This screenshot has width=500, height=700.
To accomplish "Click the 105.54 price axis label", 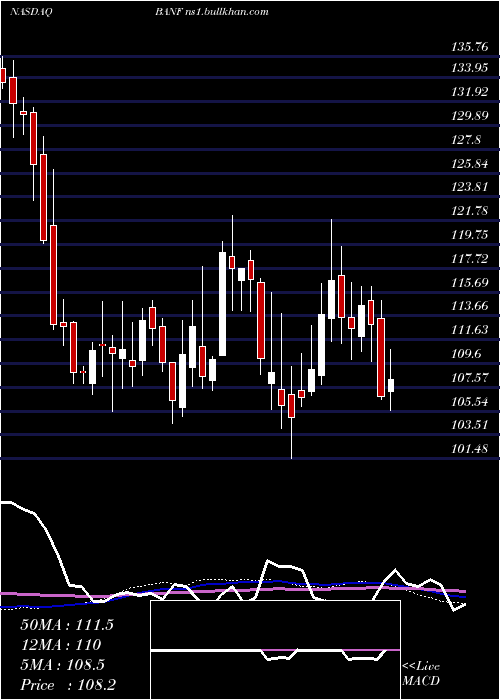I will (x=469, y=402).
